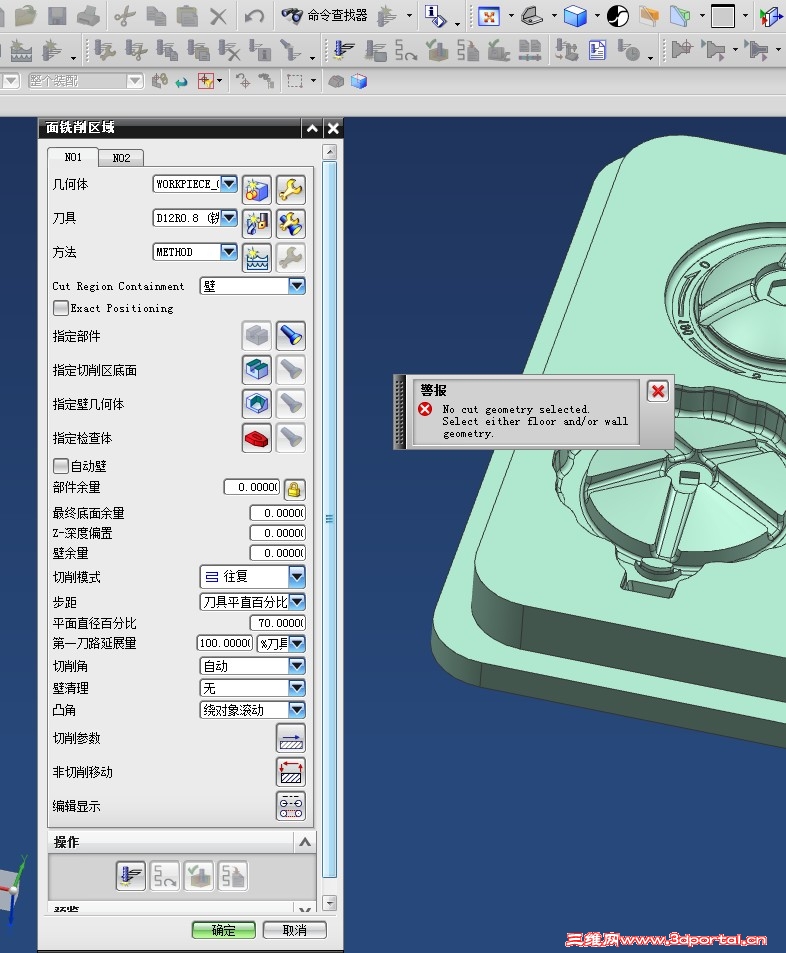The width and height of the screenshot is (786, 953).
Task: Click the Save floppy disk icon
Action: click(57, 15)
